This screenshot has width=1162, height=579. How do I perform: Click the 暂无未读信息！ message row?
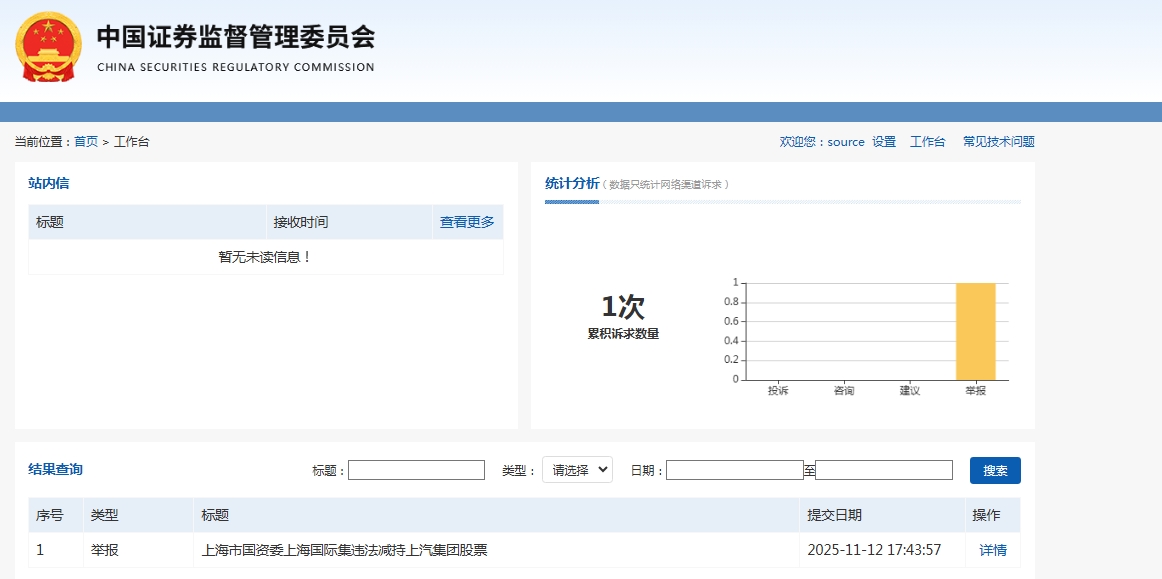coord(265,257)
